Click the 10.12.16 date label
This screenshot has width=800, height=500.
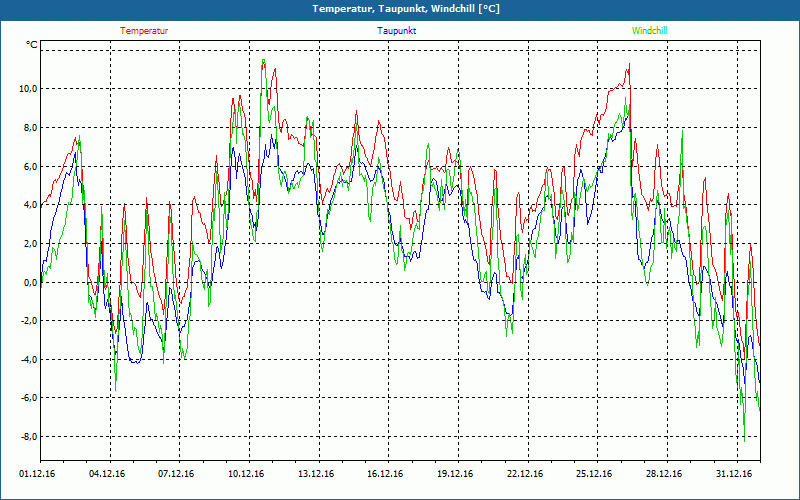click(x=246, y=474)
